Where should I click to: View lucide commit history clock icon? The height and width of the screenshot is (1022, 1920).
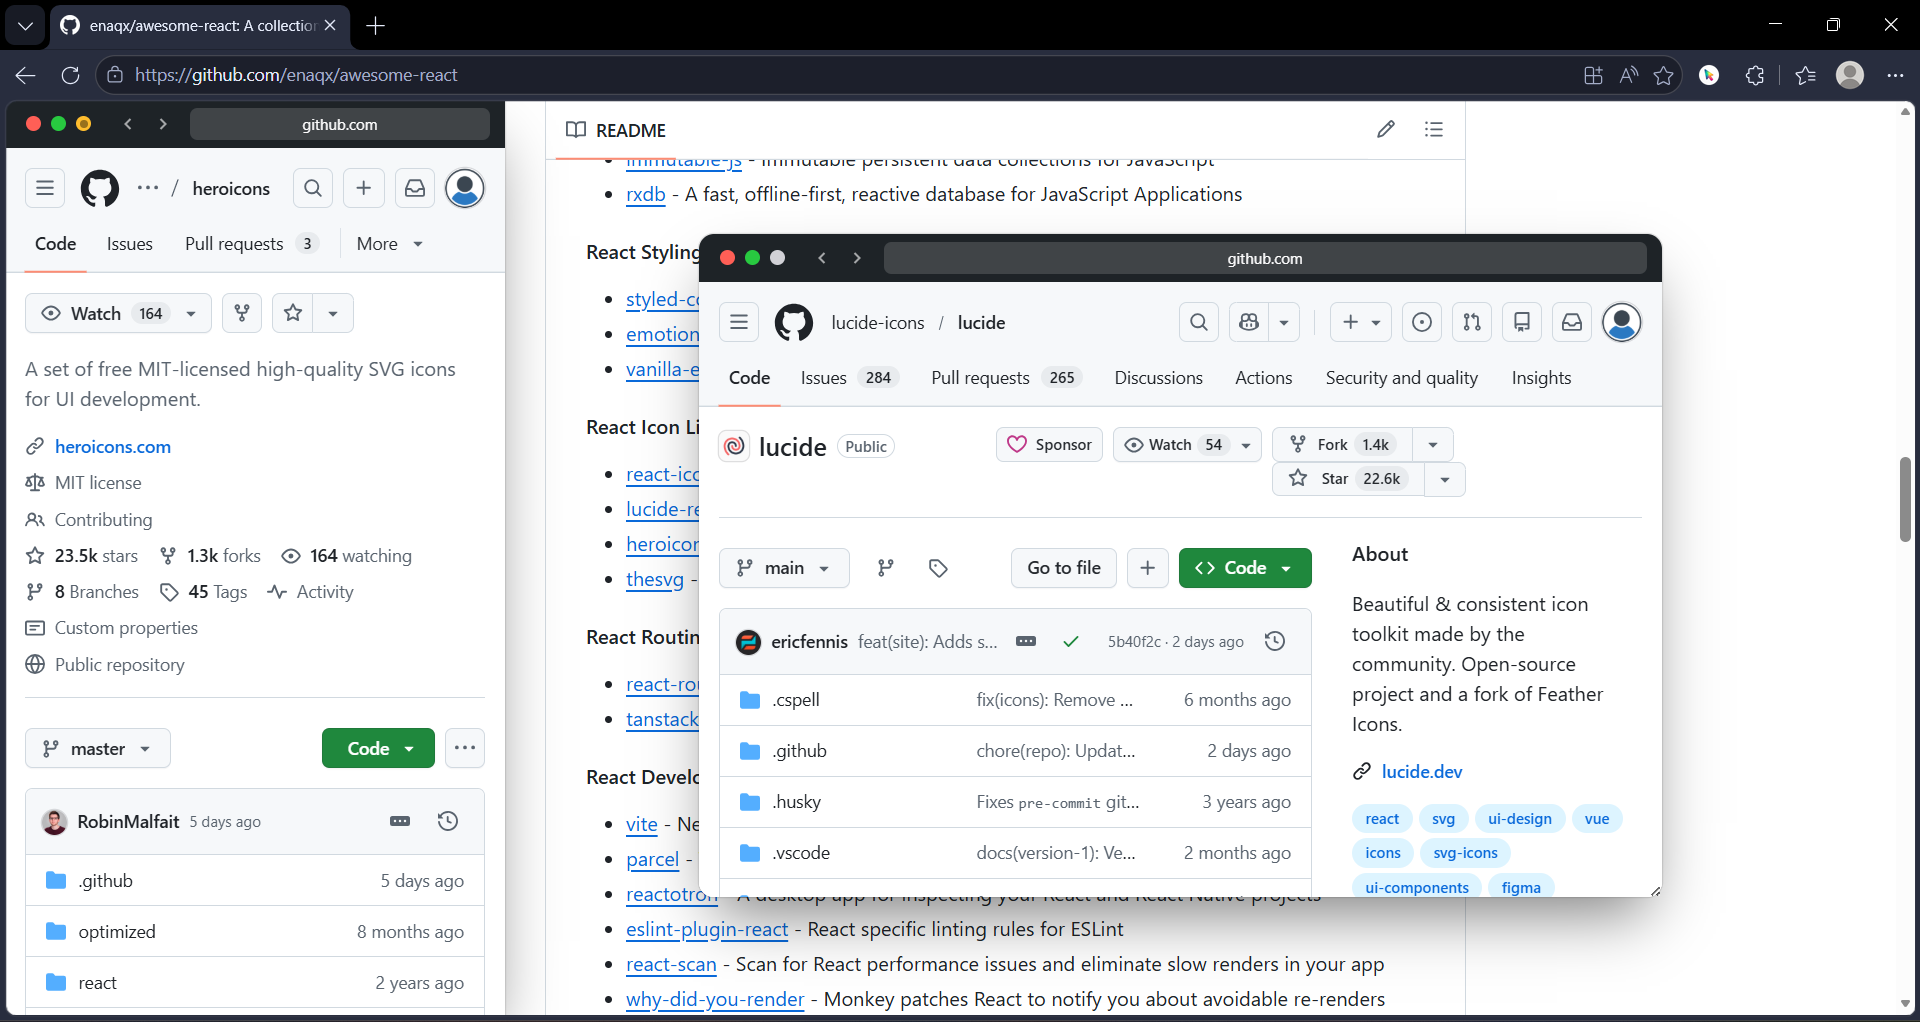(x=1275, y=641)
